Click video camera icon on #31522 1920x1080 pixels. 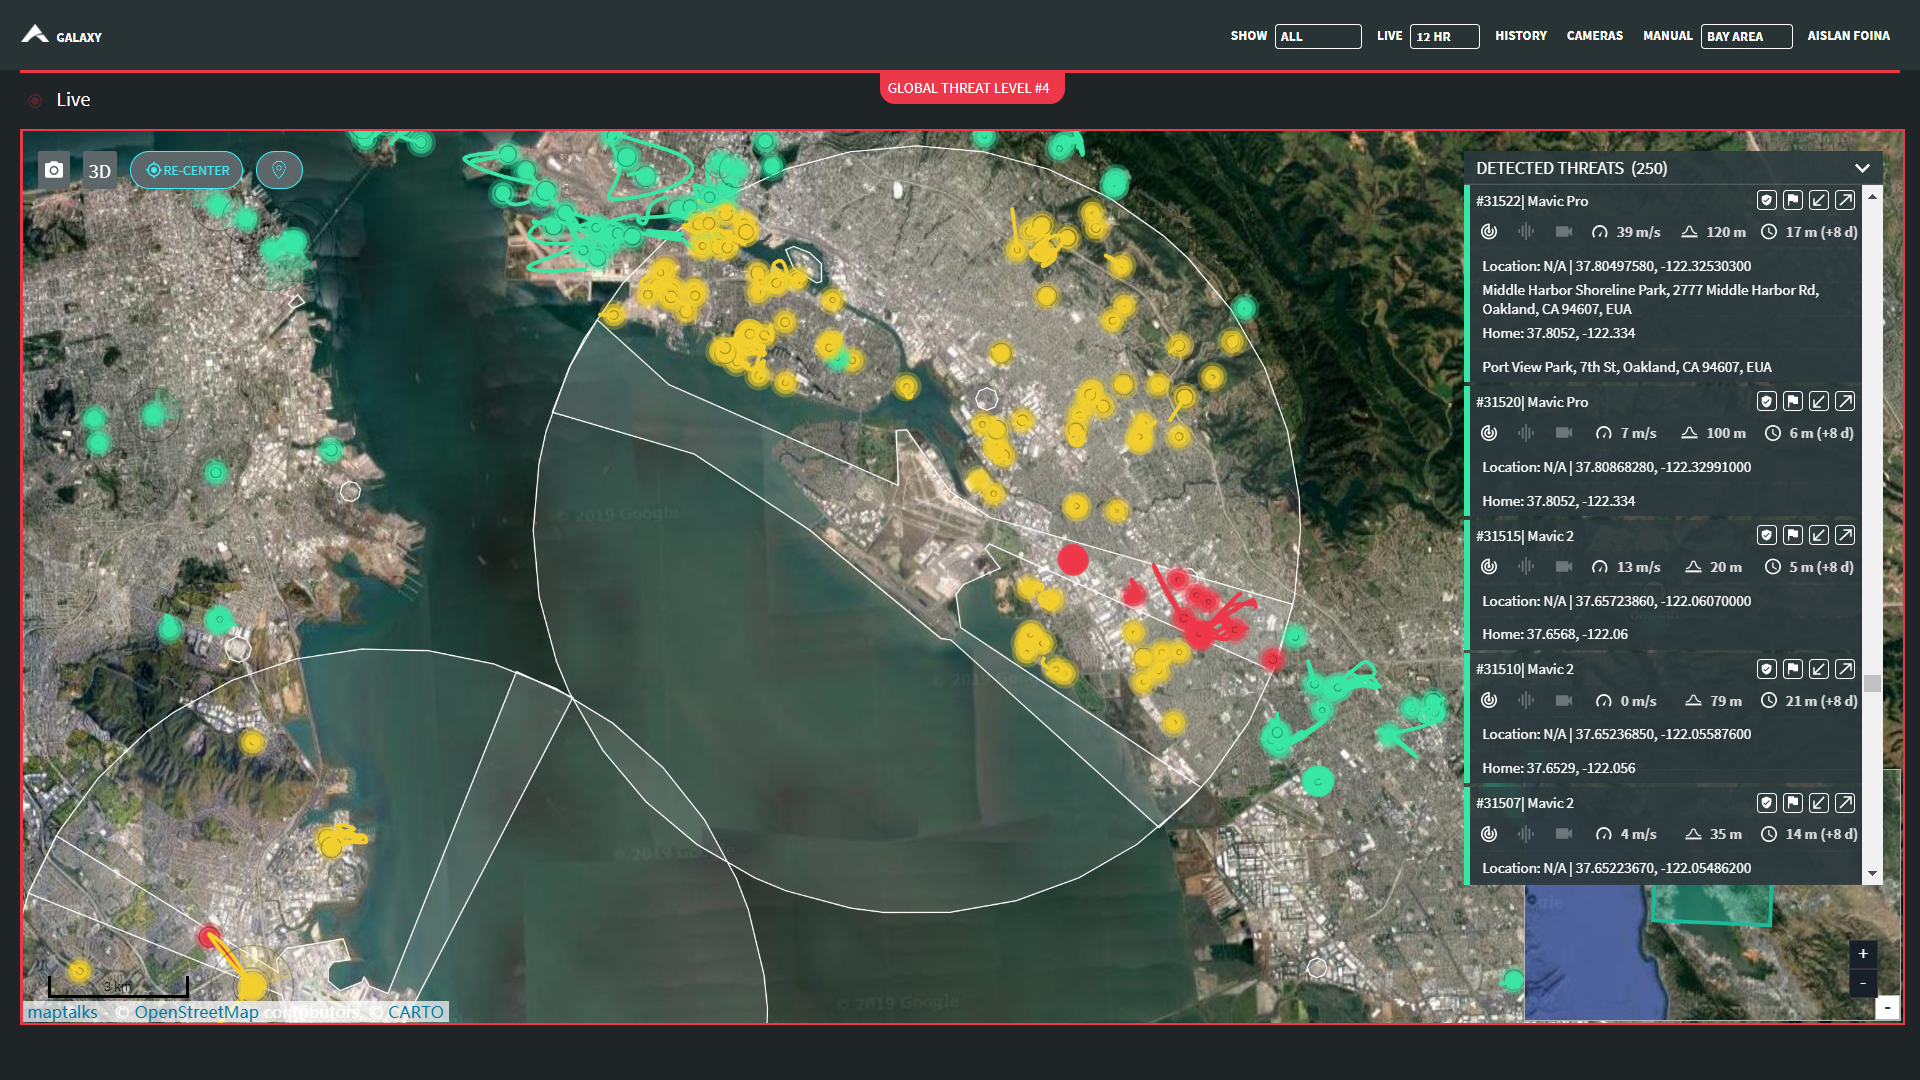[x=1564, y=231]
